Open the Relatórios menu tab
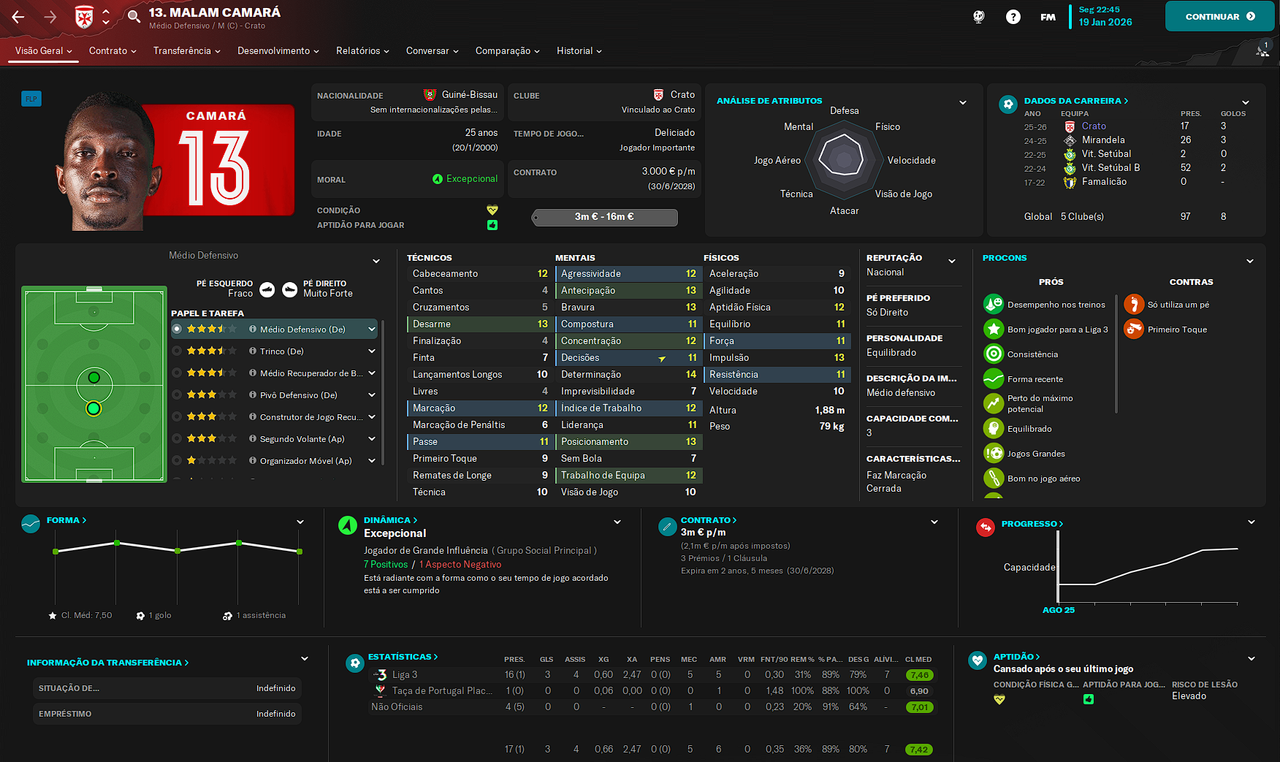The width and height of the screenshot is (1280, 762). [x=363, y=51]
